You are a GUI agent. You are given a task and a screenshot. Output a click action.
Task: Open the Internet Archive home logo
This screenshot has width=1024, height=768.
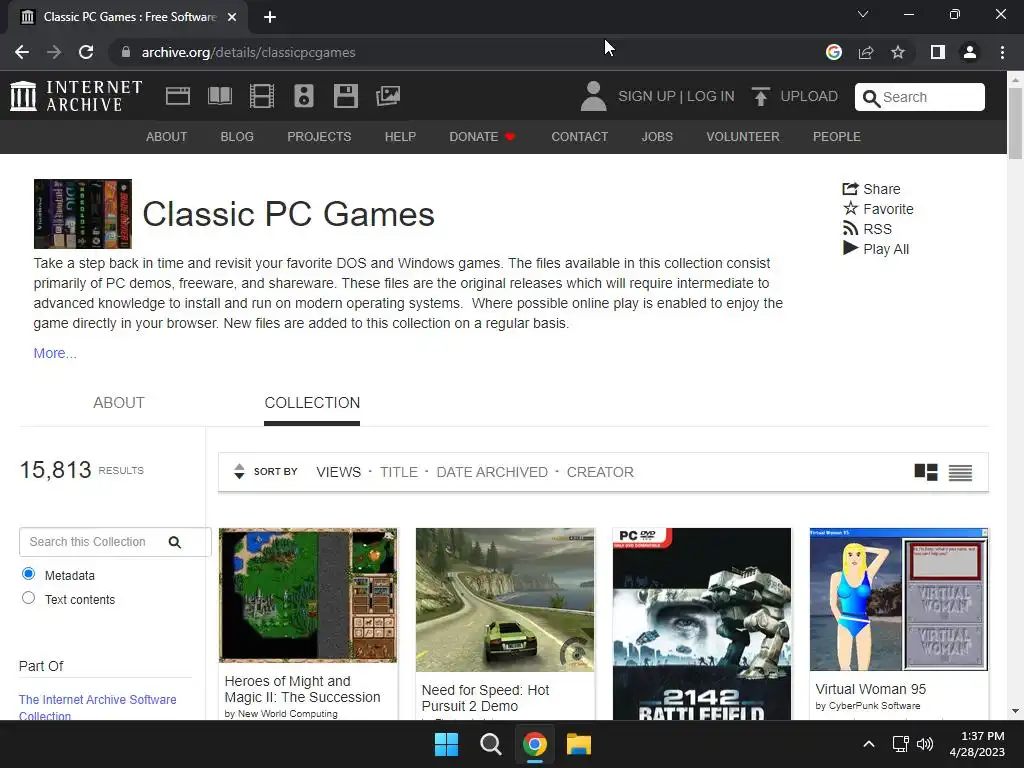coord(76,96)
